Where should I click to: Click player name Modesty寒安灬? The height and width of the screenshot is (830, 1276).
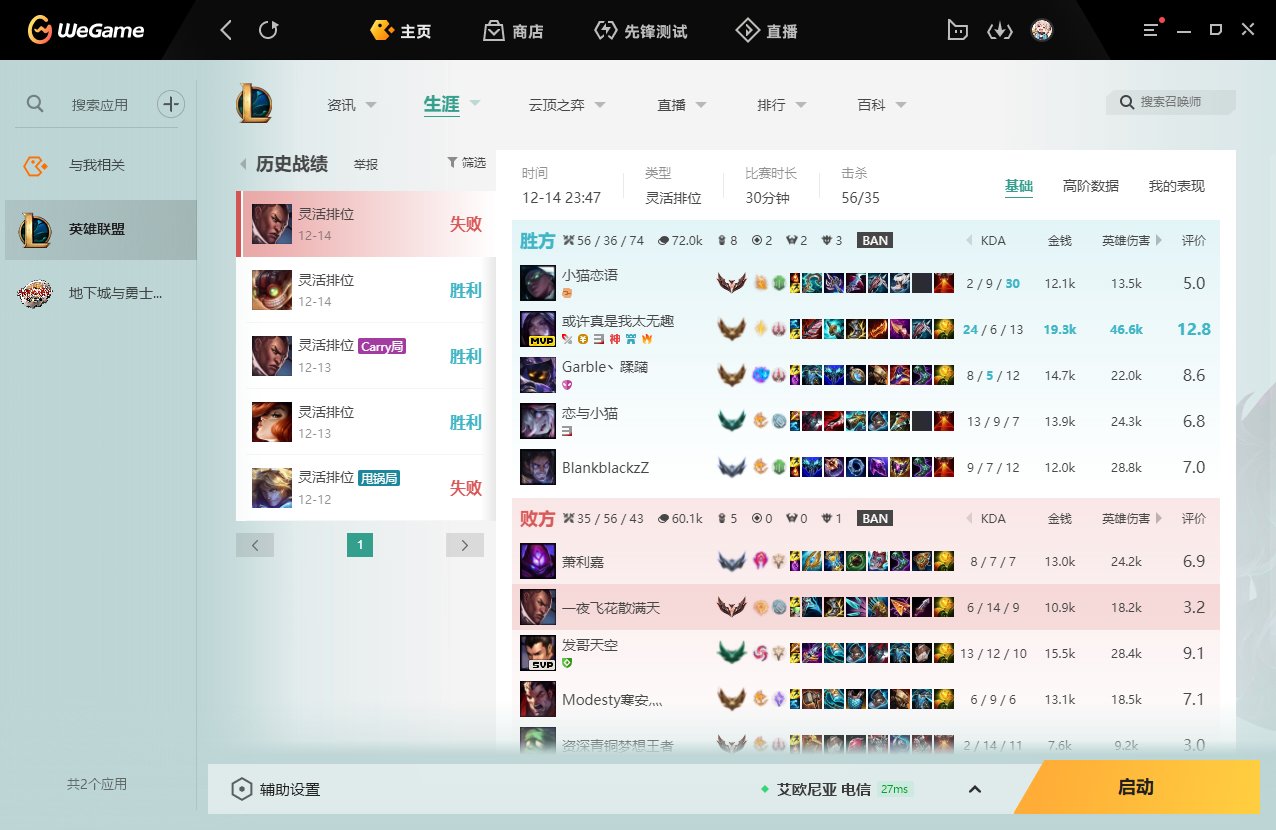(612, 699)
